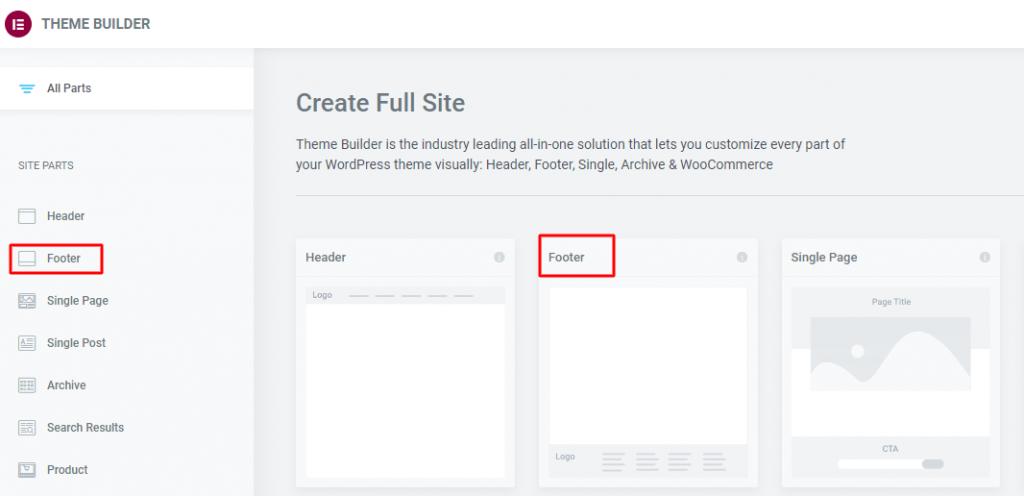
Task: Click the Product cart icon
Action: click(x=27, y=470)
